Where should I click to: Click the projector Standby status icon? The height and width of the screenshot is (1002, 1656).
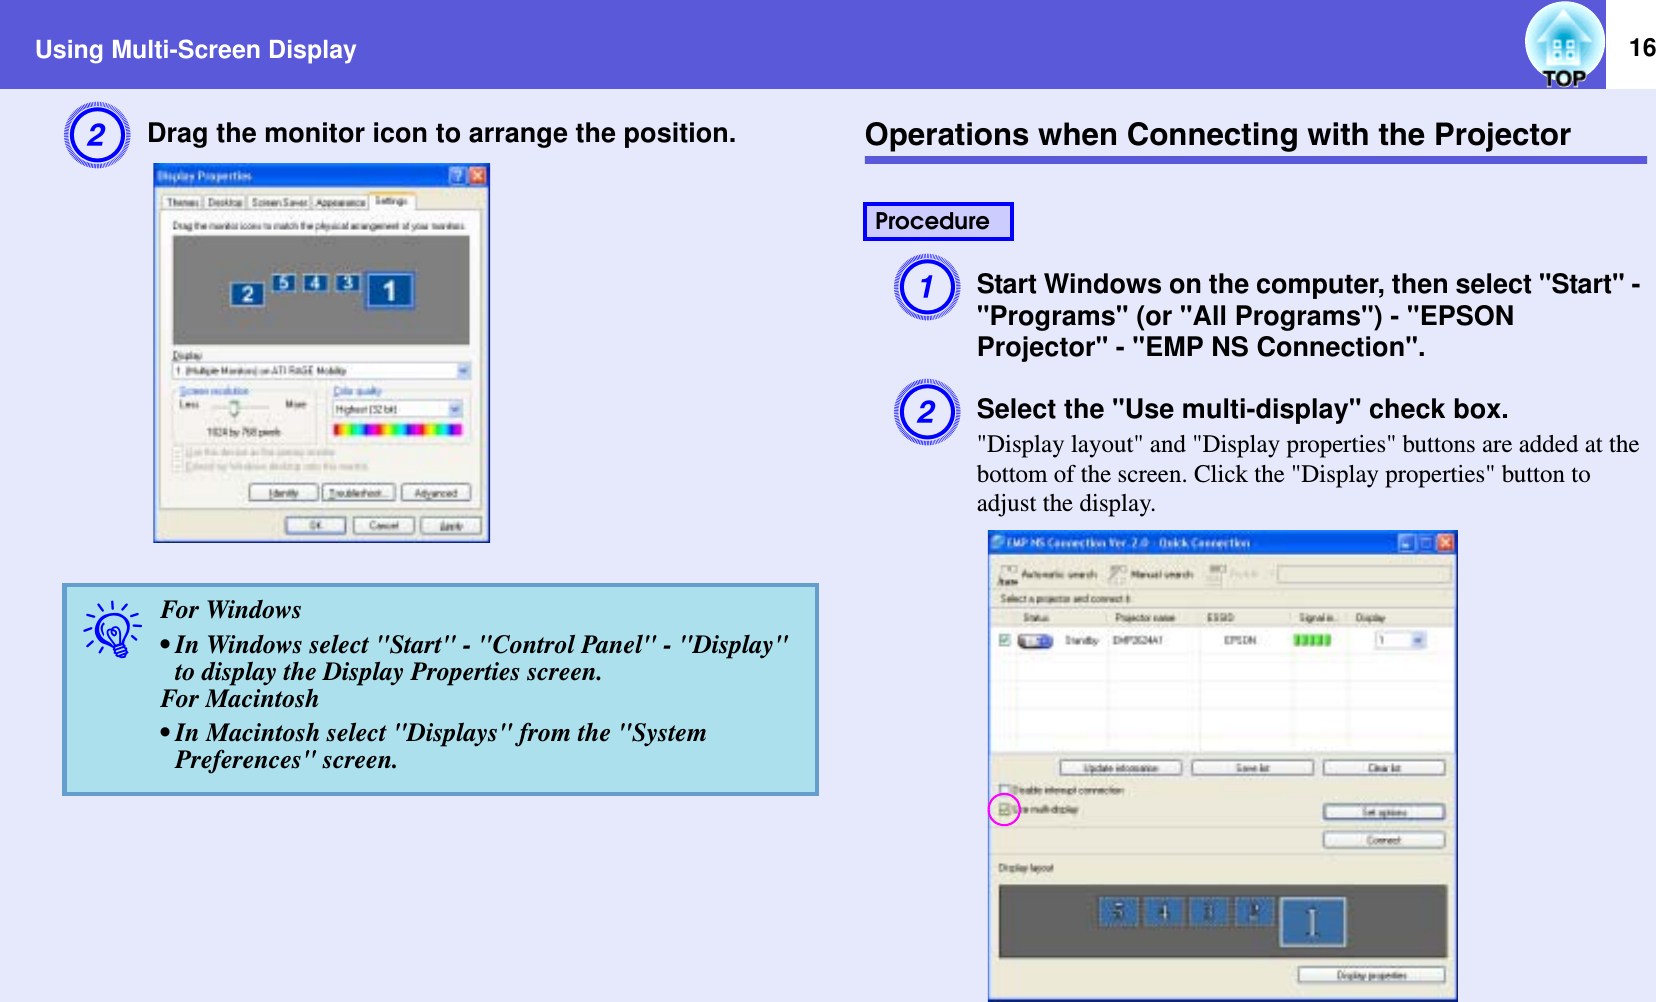1035,641
